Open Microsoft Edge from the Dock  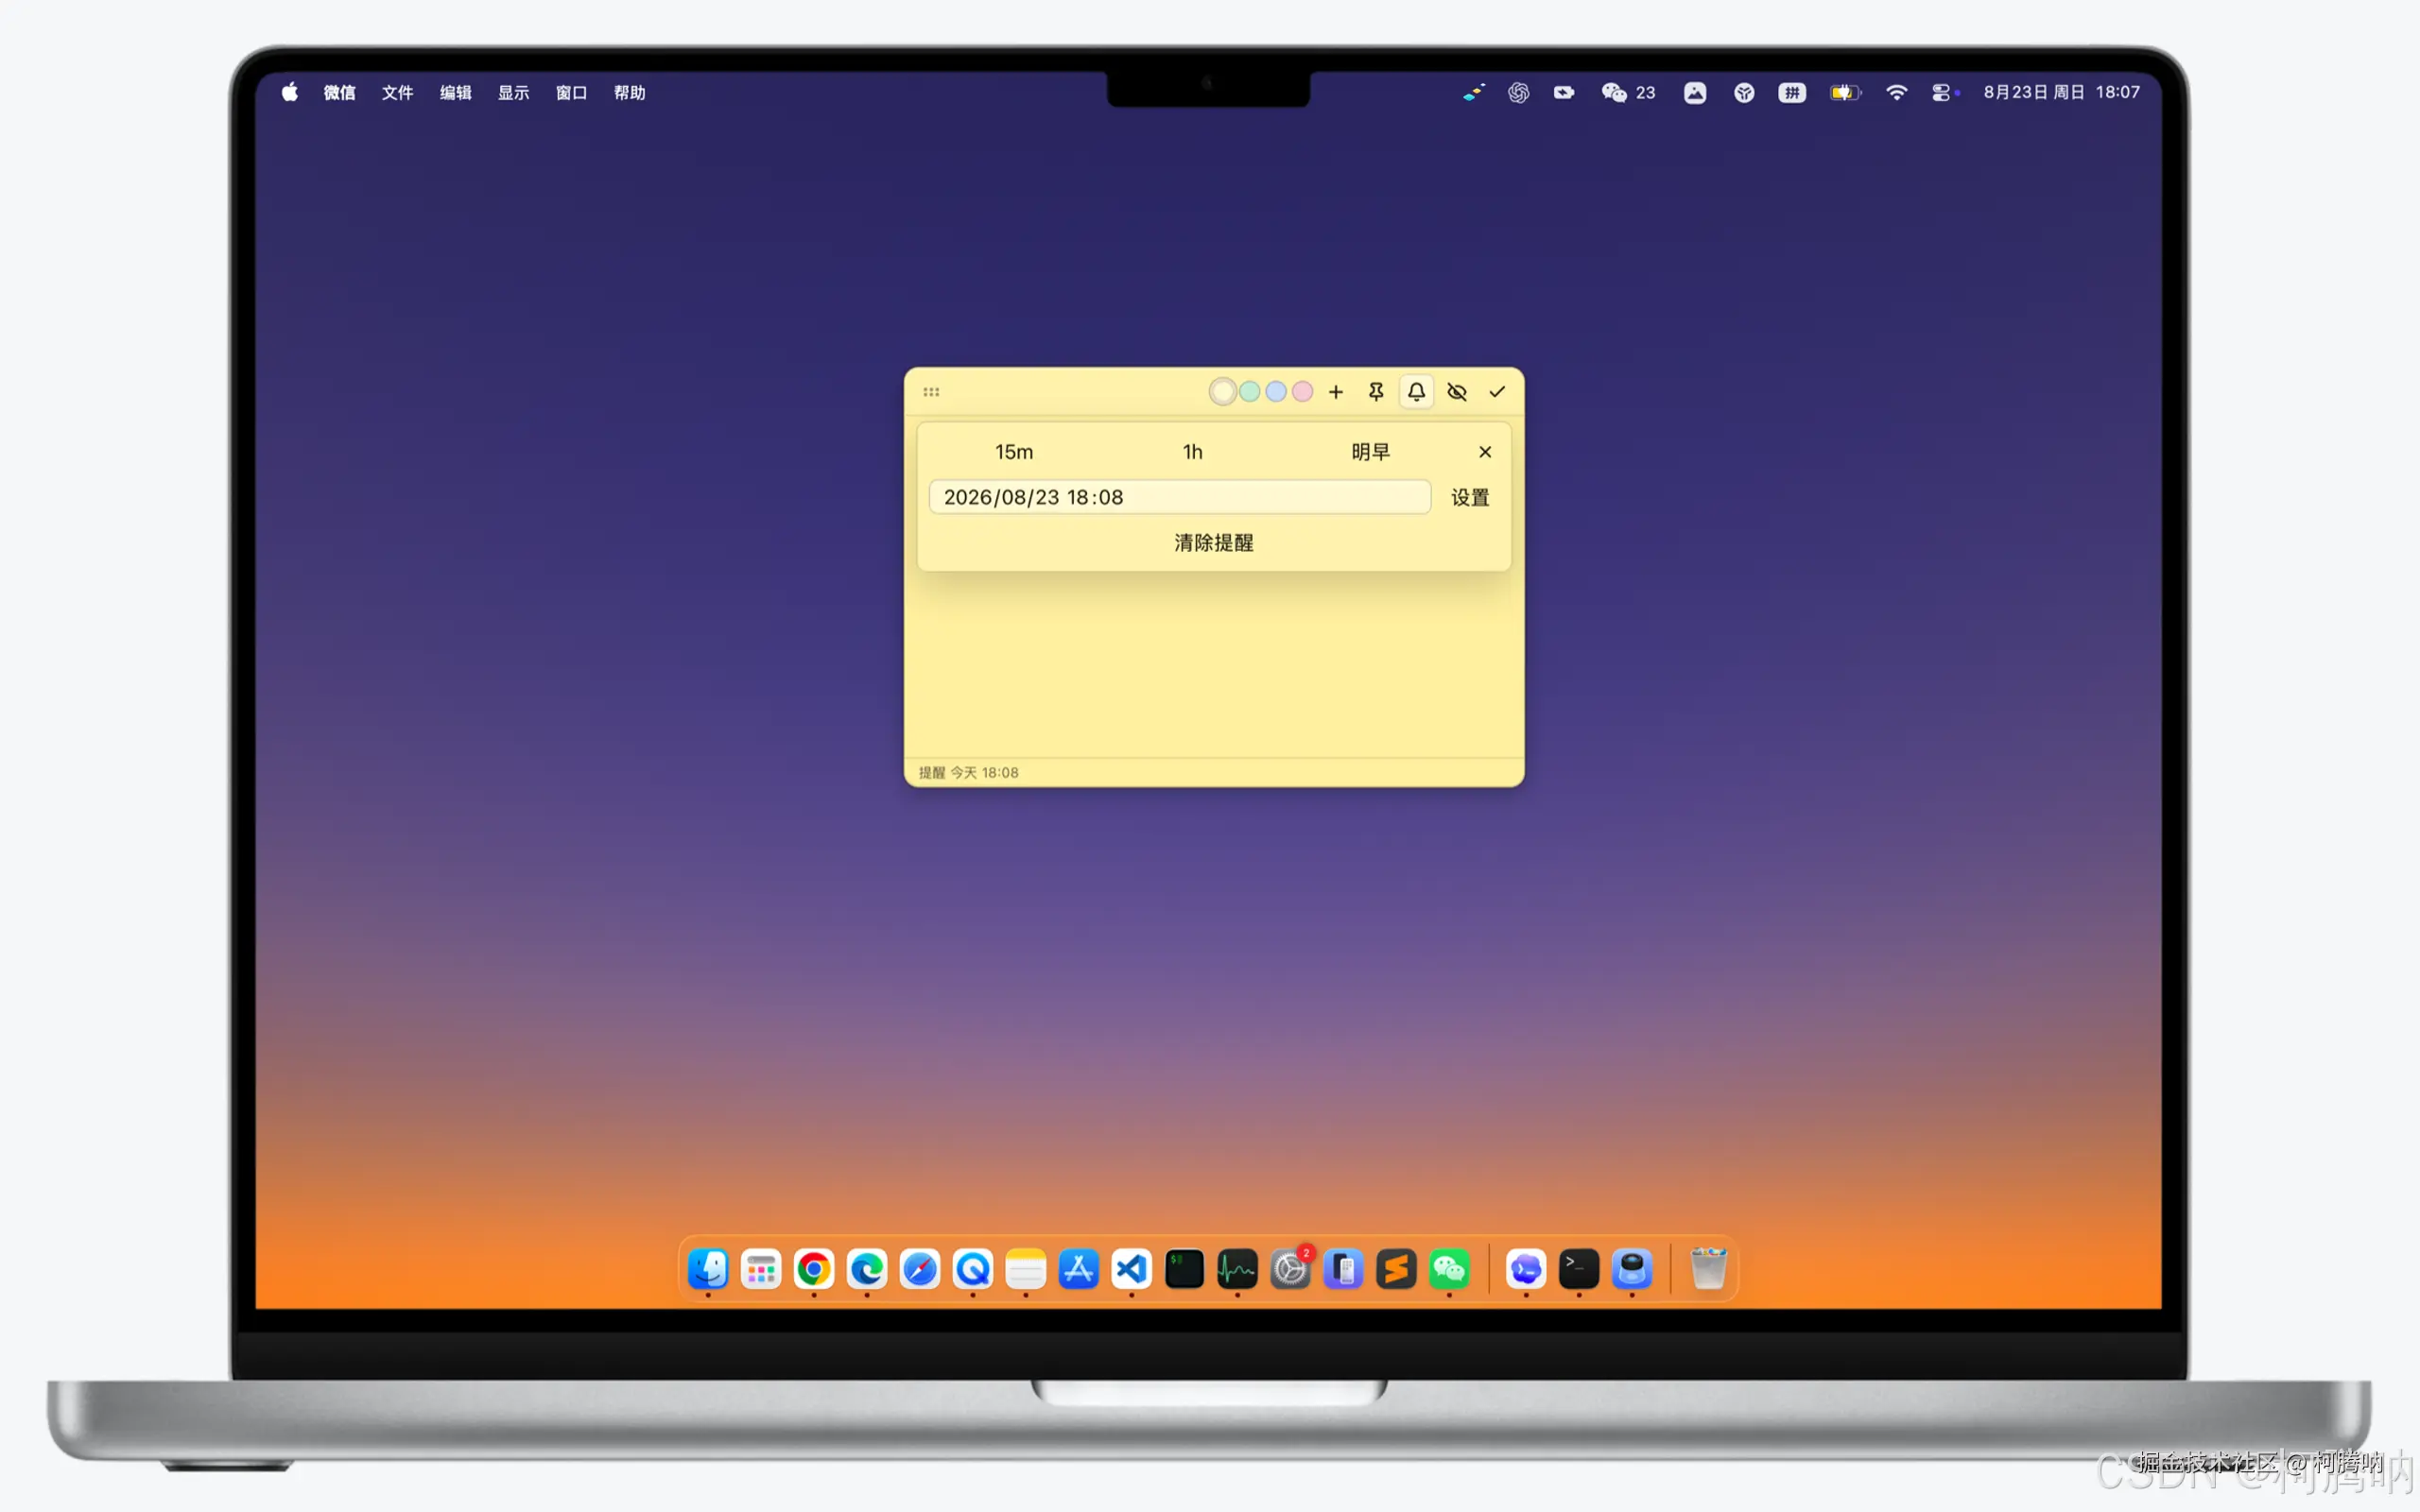coord(867,1269)
